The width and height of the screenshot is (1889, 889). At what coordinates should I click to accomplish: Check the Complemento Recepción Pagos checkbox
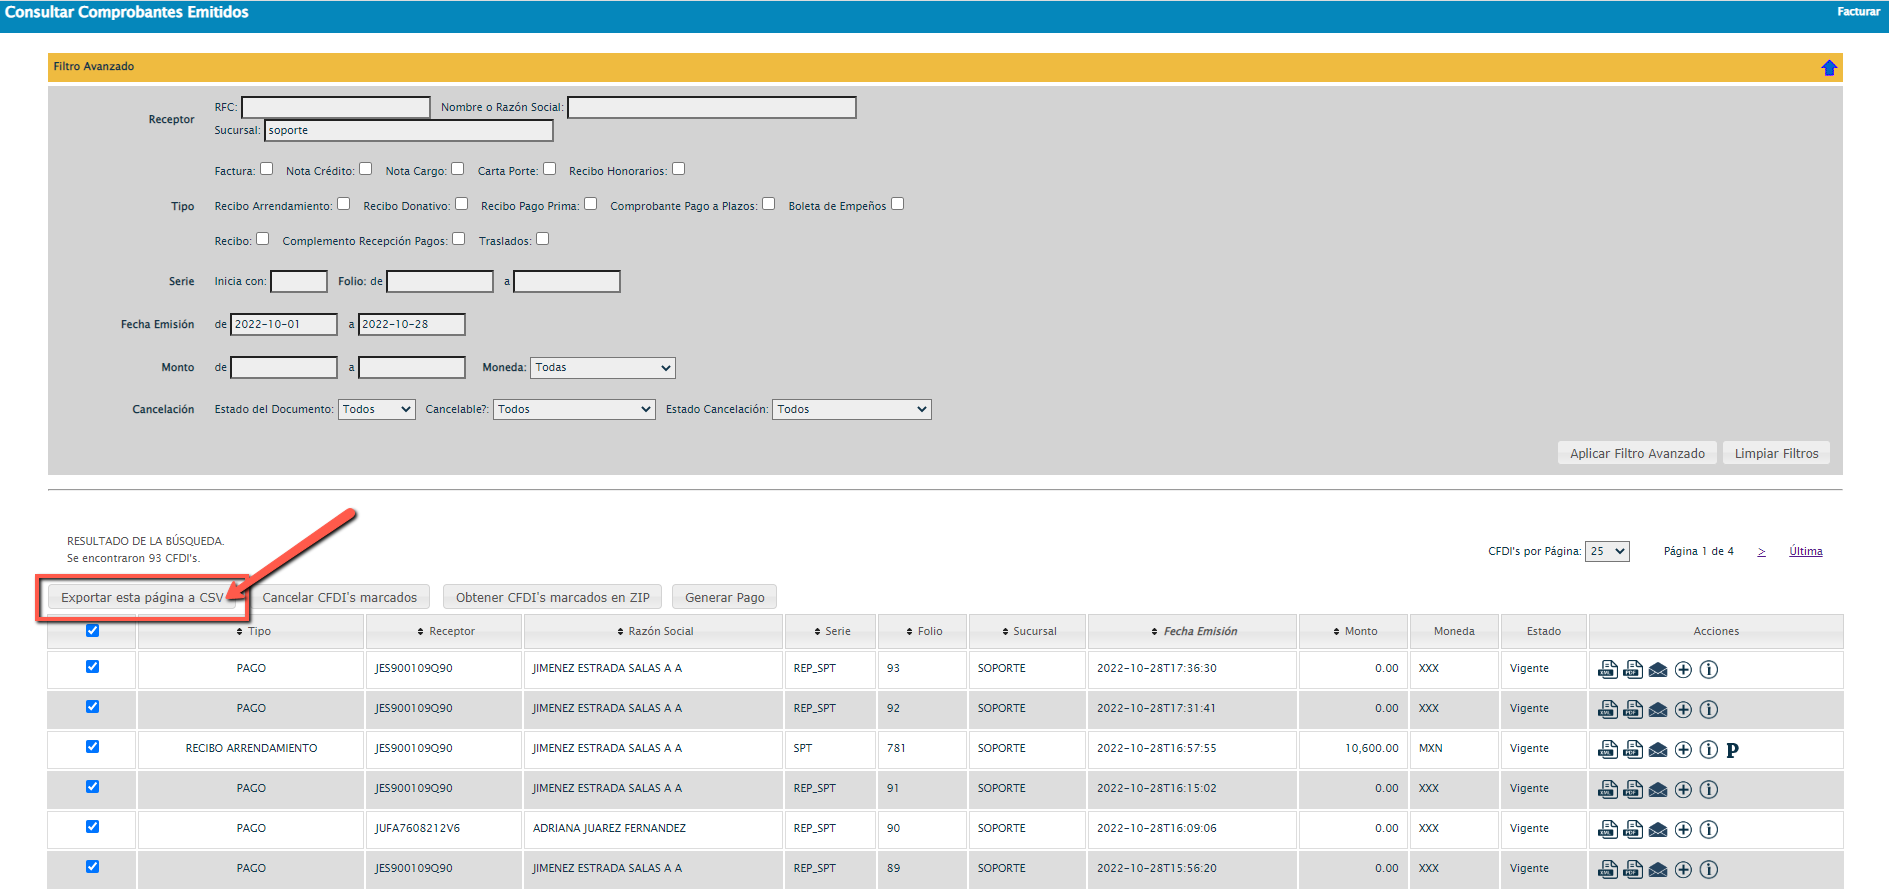click(x=458, y=239)
